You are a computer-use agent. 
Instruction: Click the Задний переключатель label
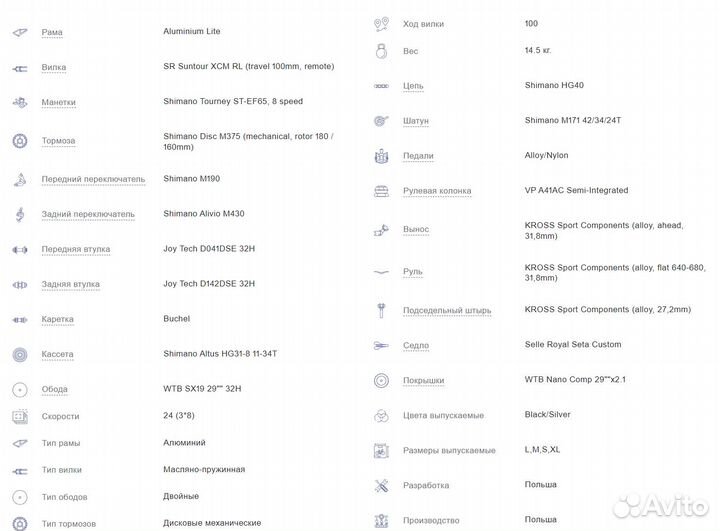[x=87, y=214]
